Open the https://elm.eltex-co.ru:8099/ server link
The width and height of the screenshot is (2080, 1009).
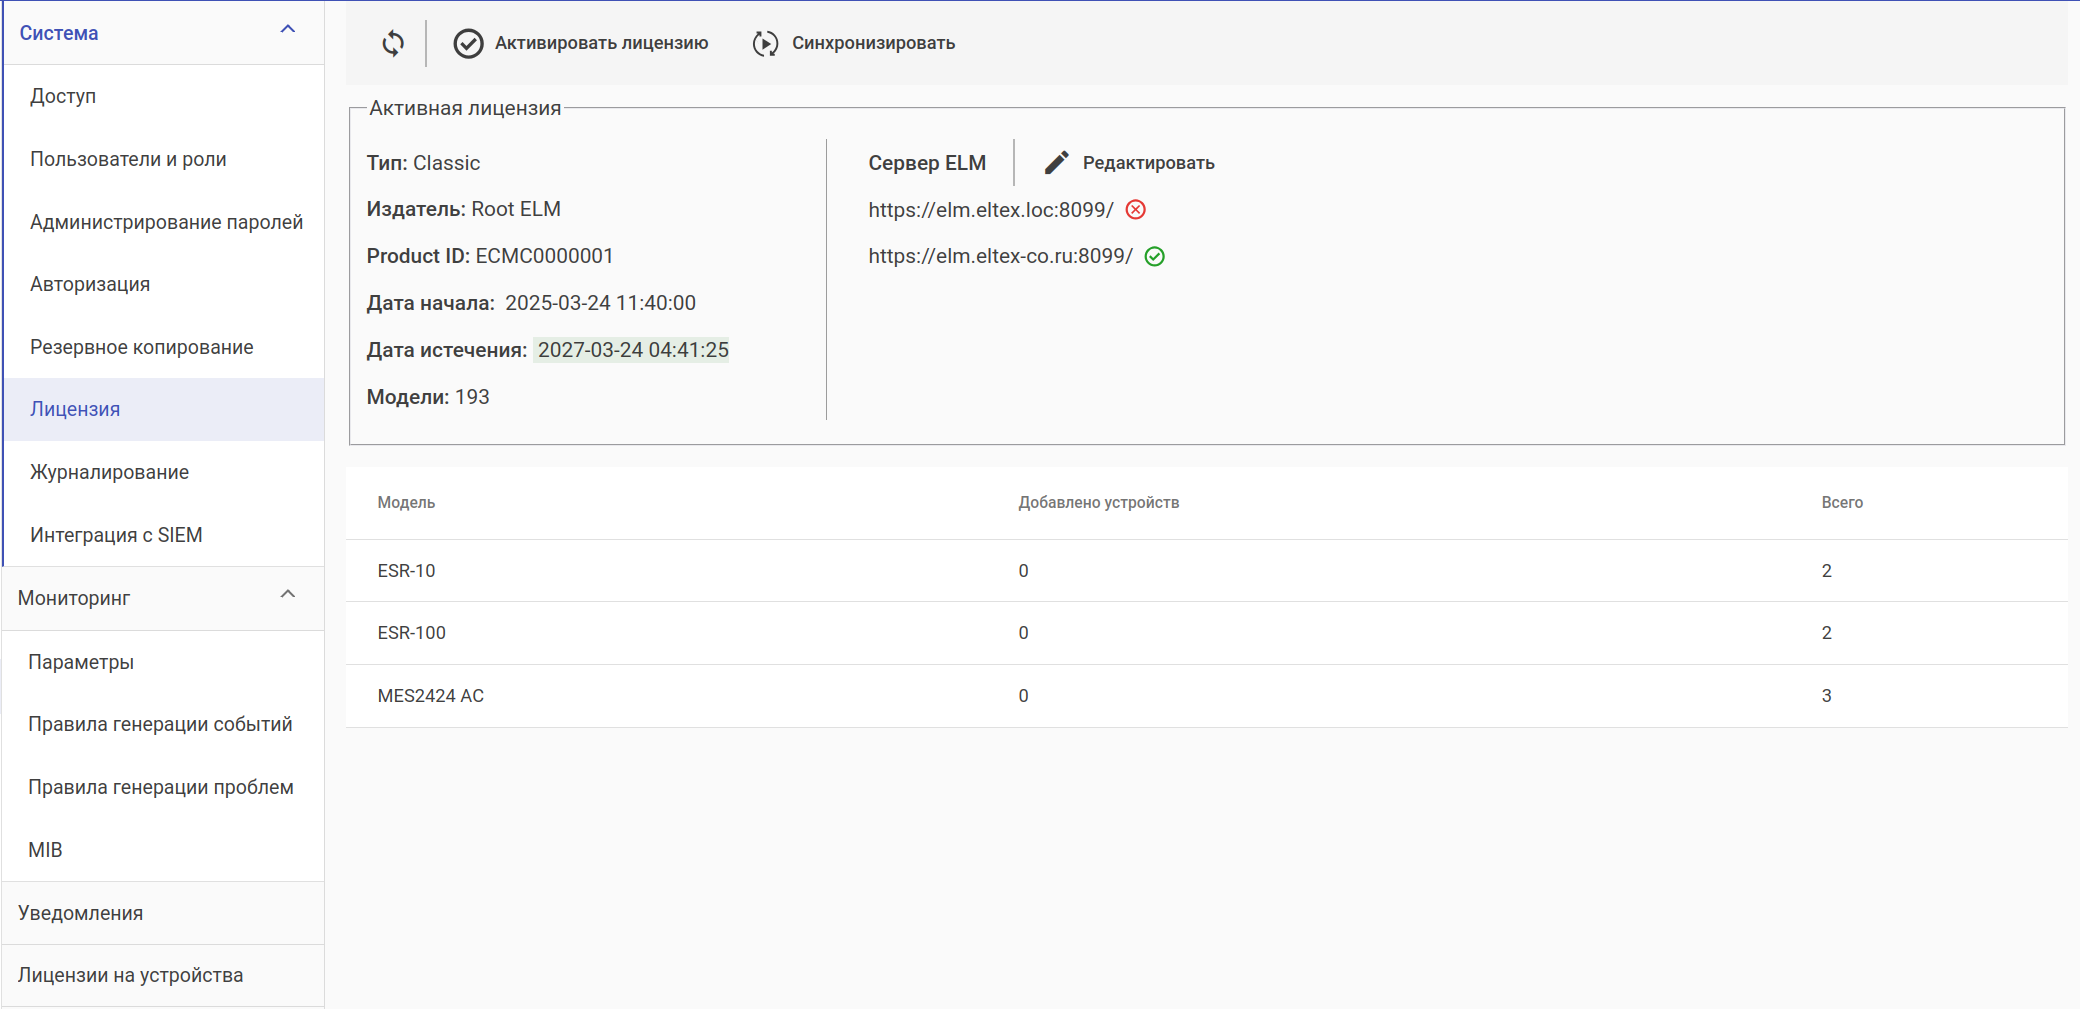pos(1000,256)
